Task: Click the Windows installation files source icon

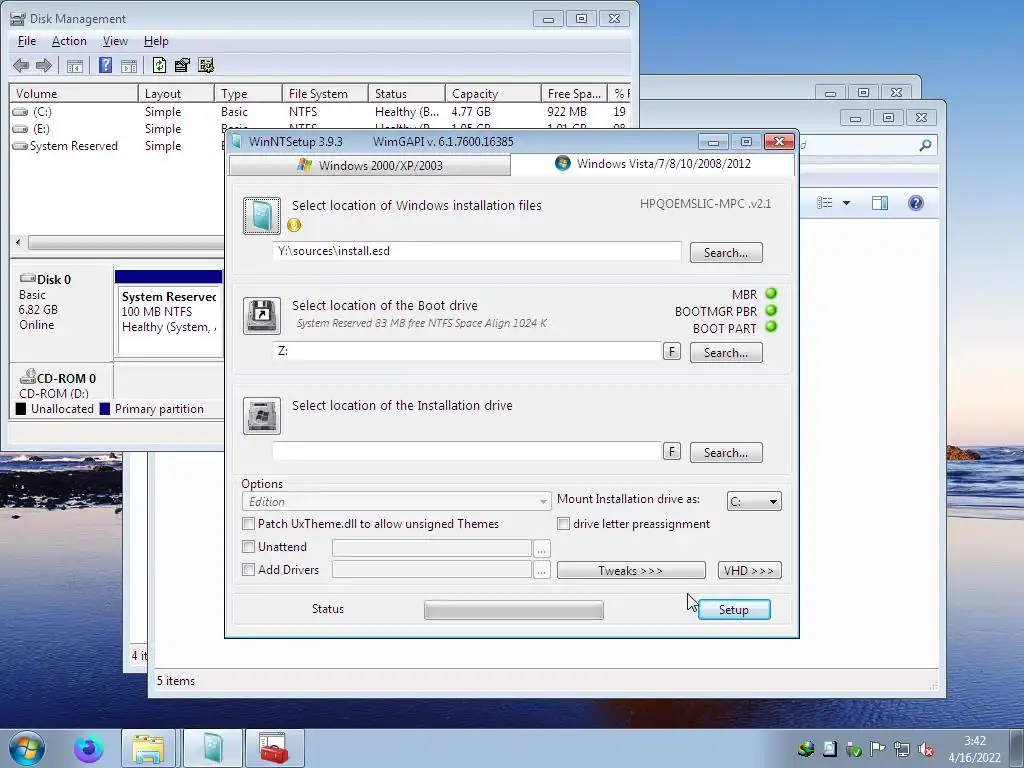Action: (262, 216)
